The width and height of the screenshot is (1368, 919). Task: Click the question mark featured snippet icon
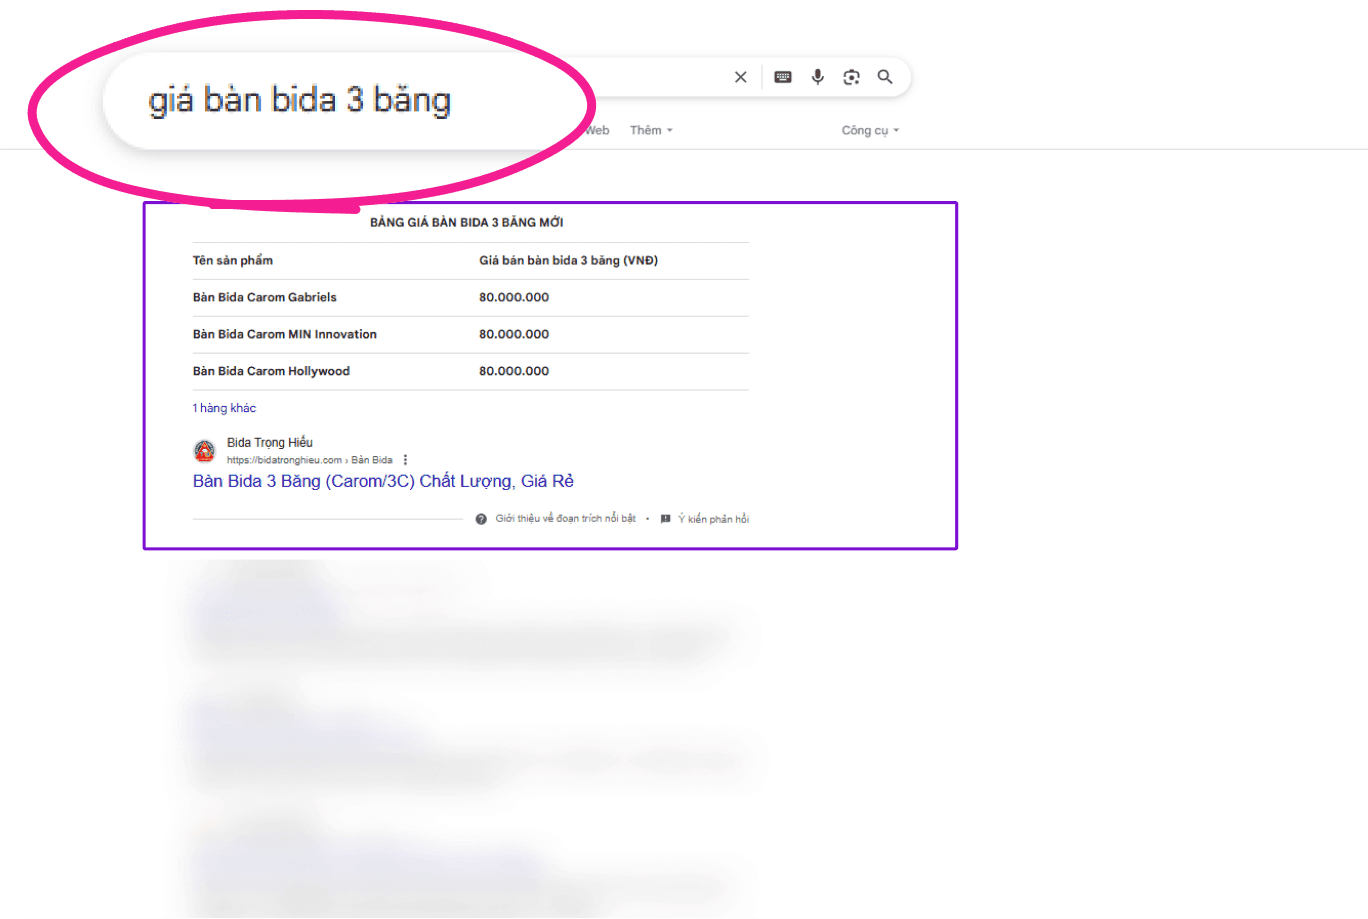[x=481, y=519]
